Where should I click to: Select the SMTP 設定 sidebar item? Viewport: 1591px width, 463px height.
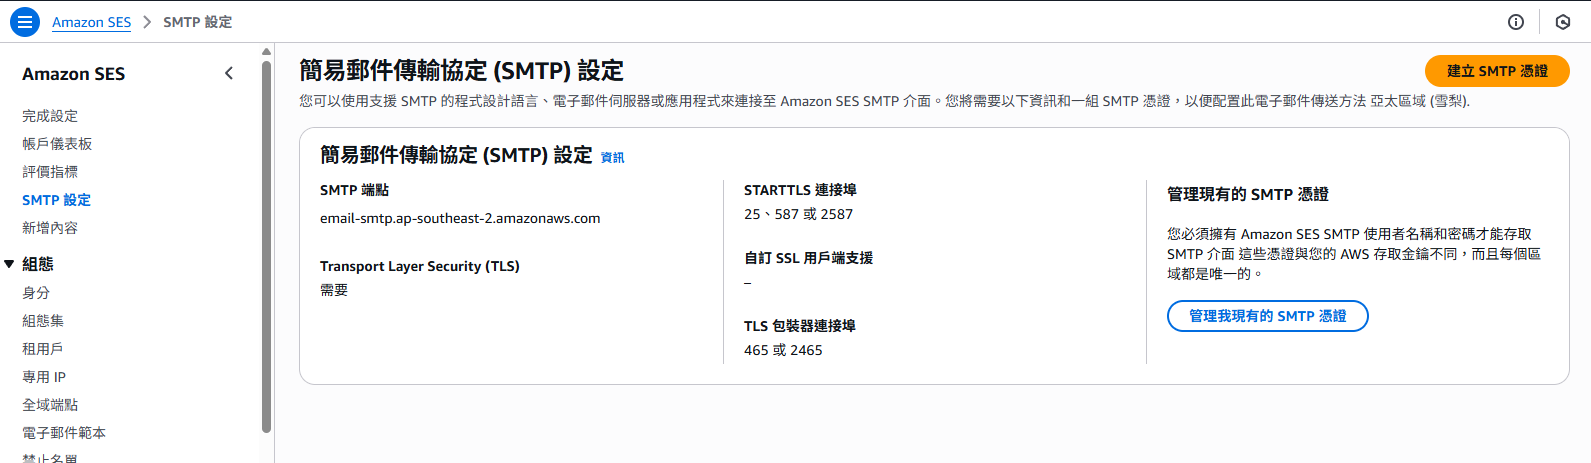56,200
